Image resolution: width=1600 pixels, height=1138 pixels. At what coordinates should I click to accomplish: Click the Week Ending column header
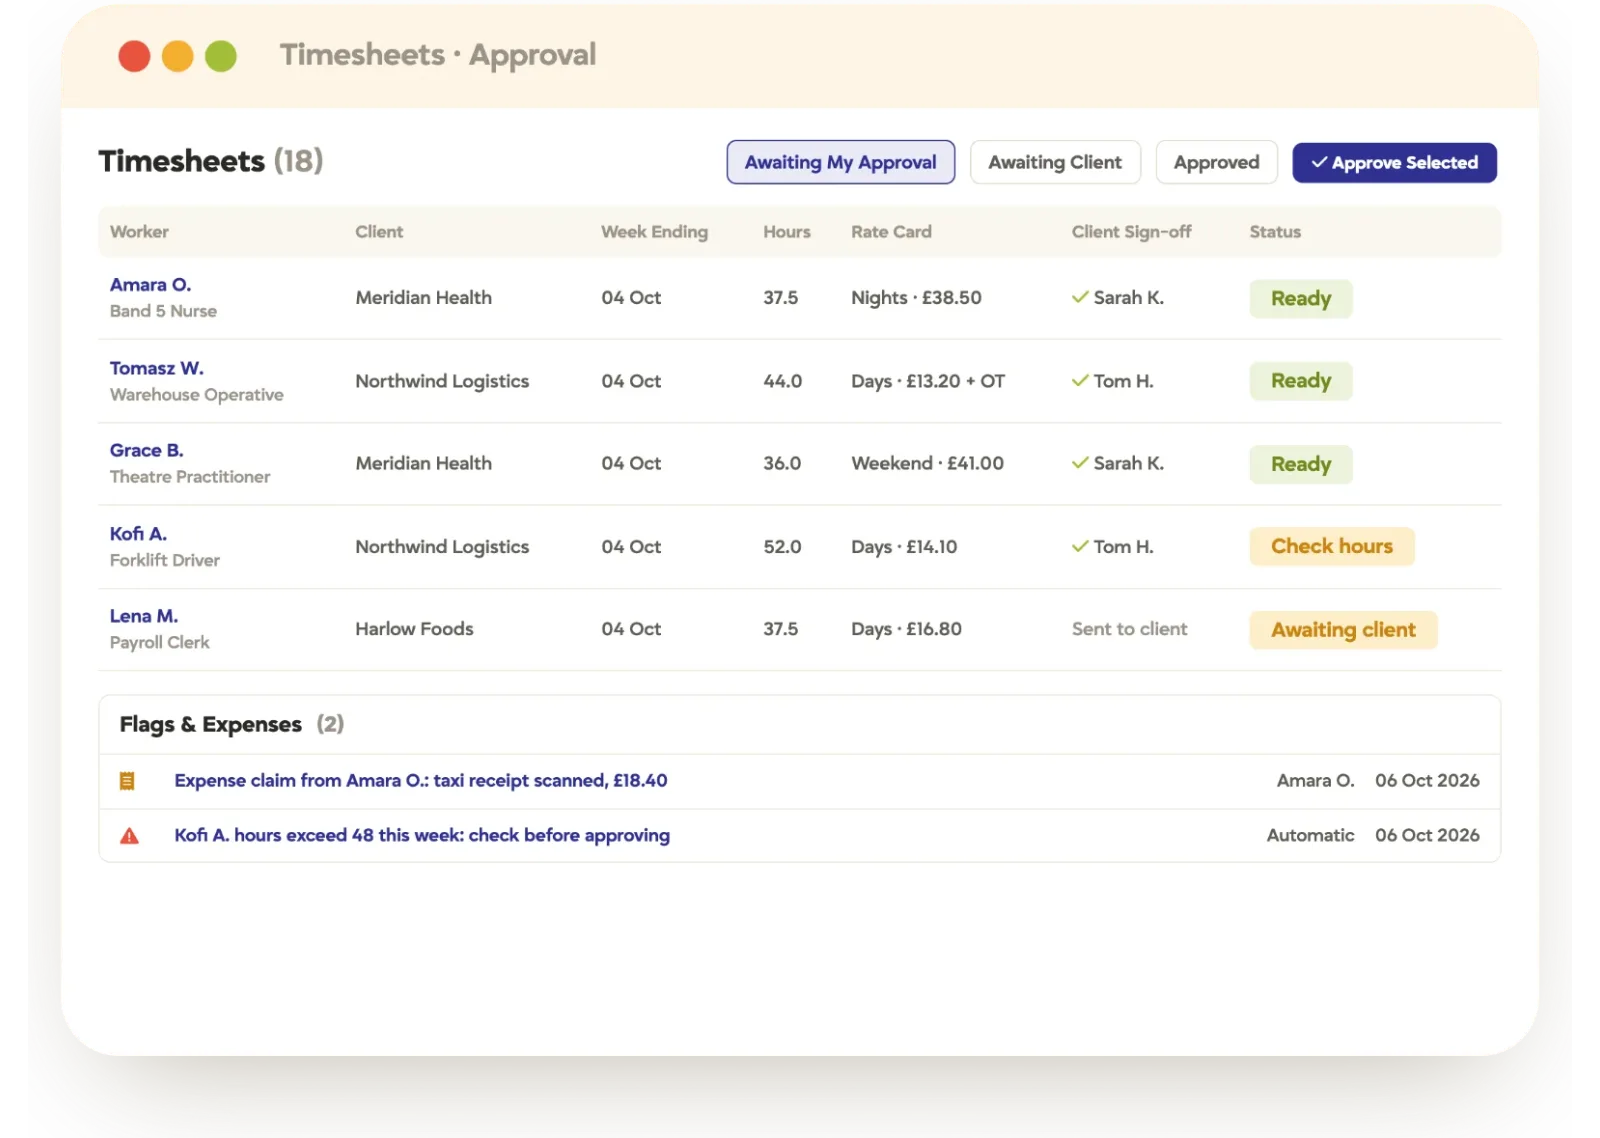tap(654, 232)
